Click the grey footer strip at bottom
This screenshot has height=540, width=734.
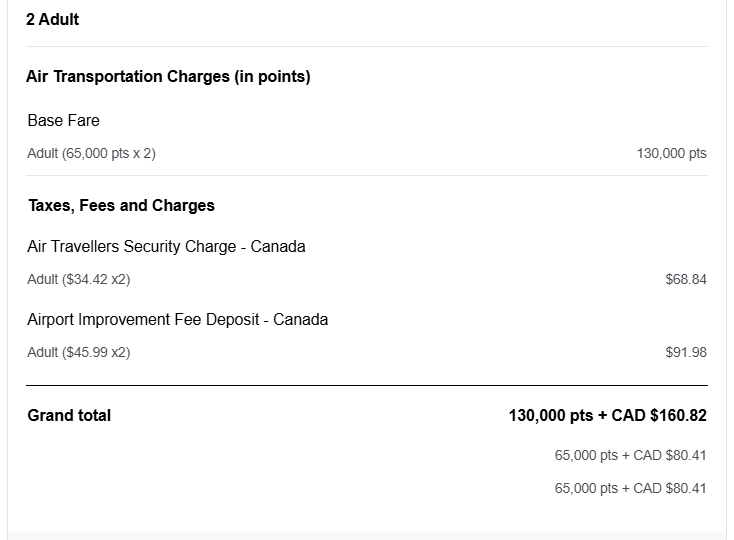click(367, 536)
